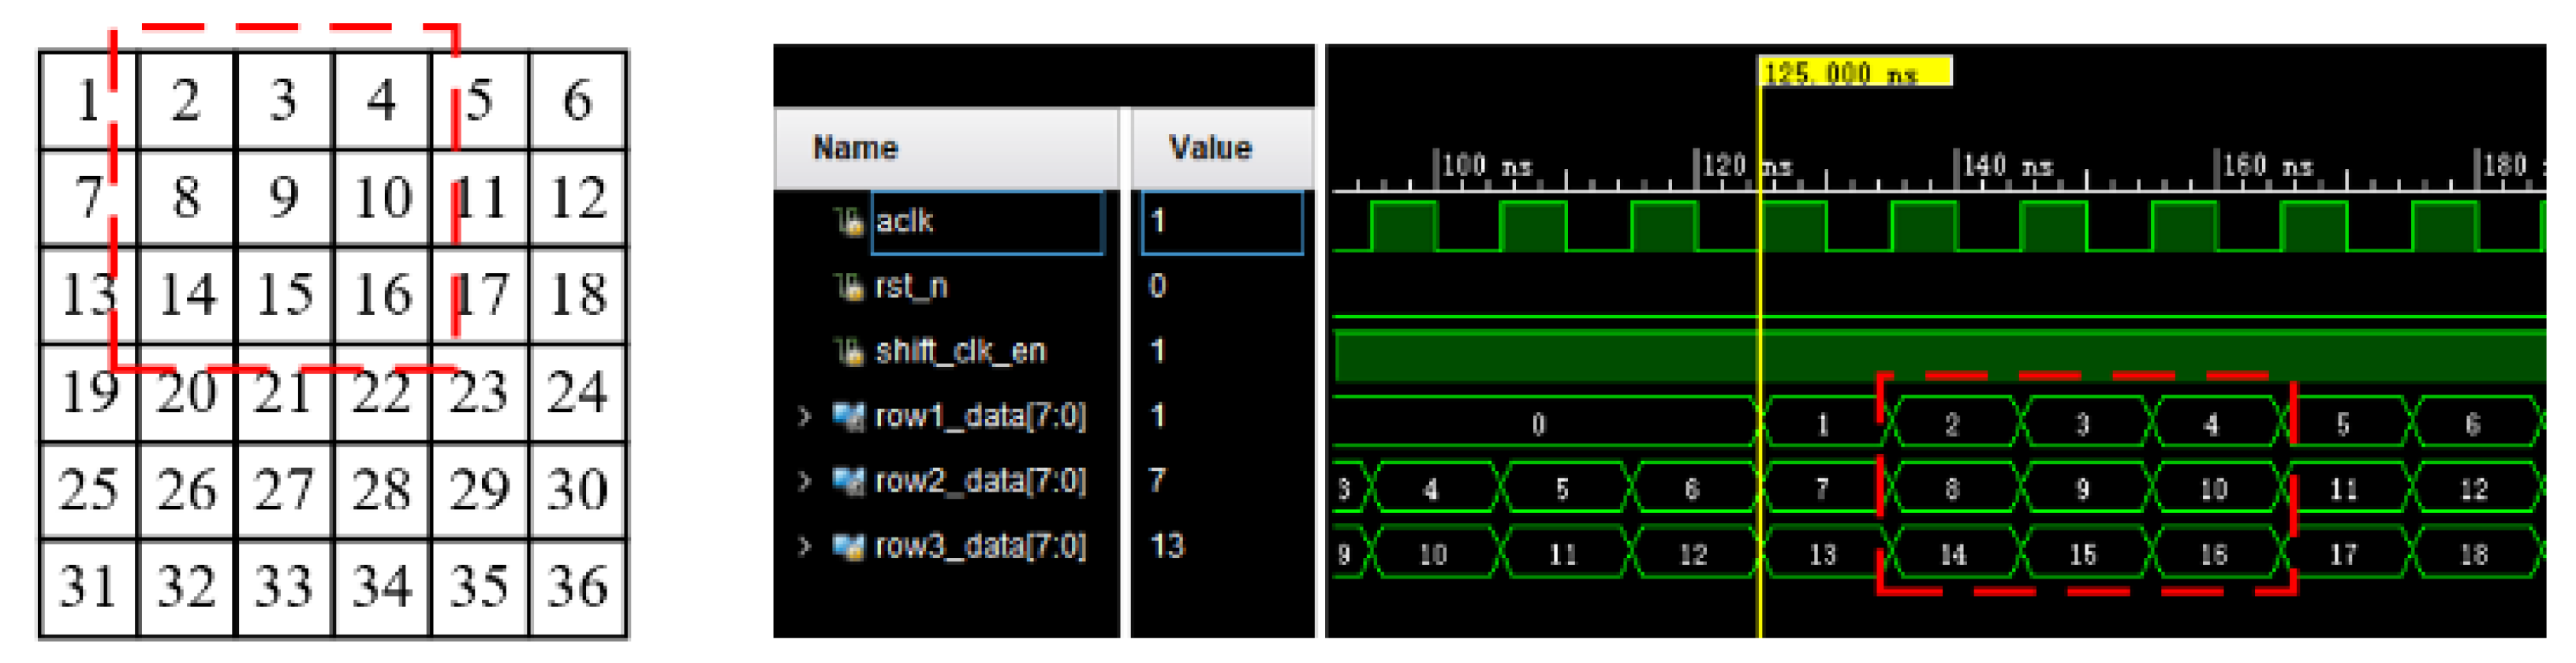Image resolution: width=2576 pixels, height=663 pixels.
Task: Click the 160 ns mark on ruler
Action: click(2217, 167)
